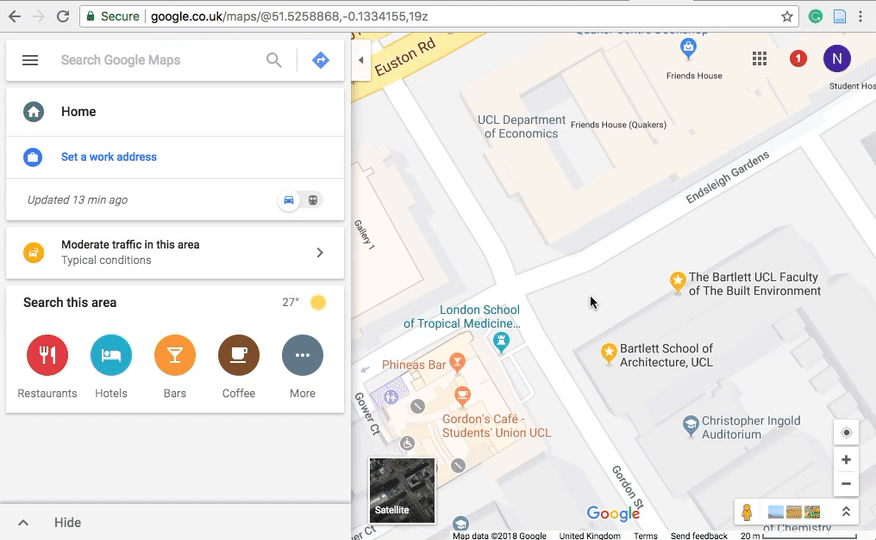Viewport: 876px width, 540px height.
Task: Click the magnifier search icon
Action: coord(274,60)
